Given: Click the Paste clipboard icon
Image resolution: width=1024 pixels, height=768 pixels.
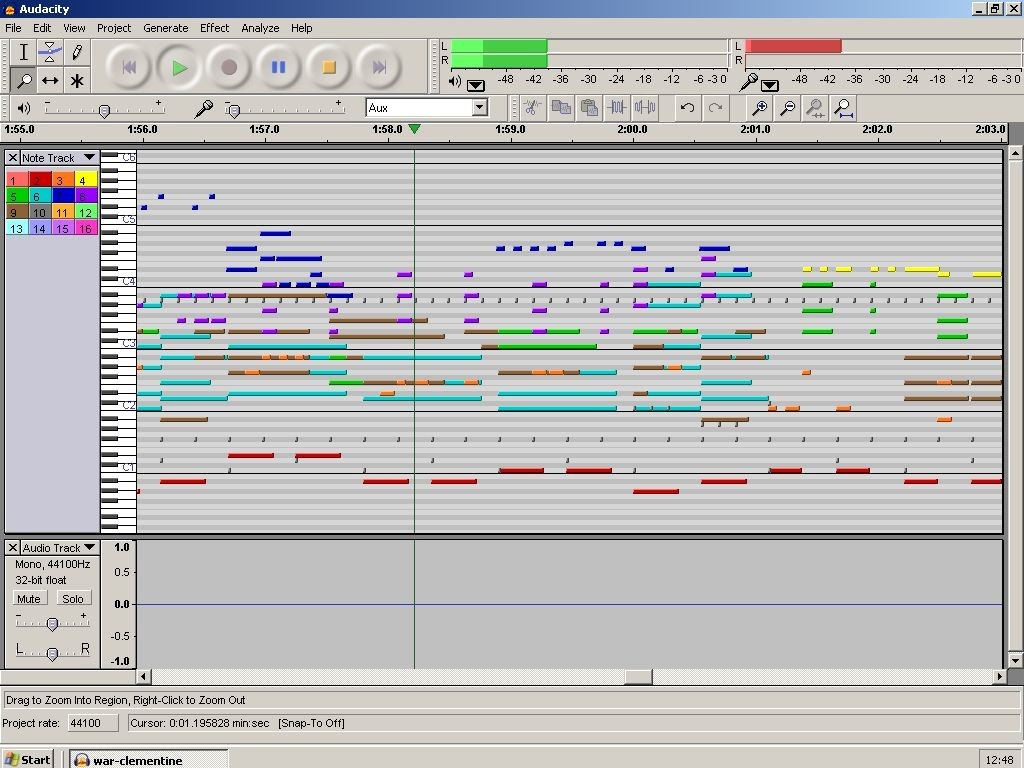Looking at the screenshot, I should [x=588, y=107].
